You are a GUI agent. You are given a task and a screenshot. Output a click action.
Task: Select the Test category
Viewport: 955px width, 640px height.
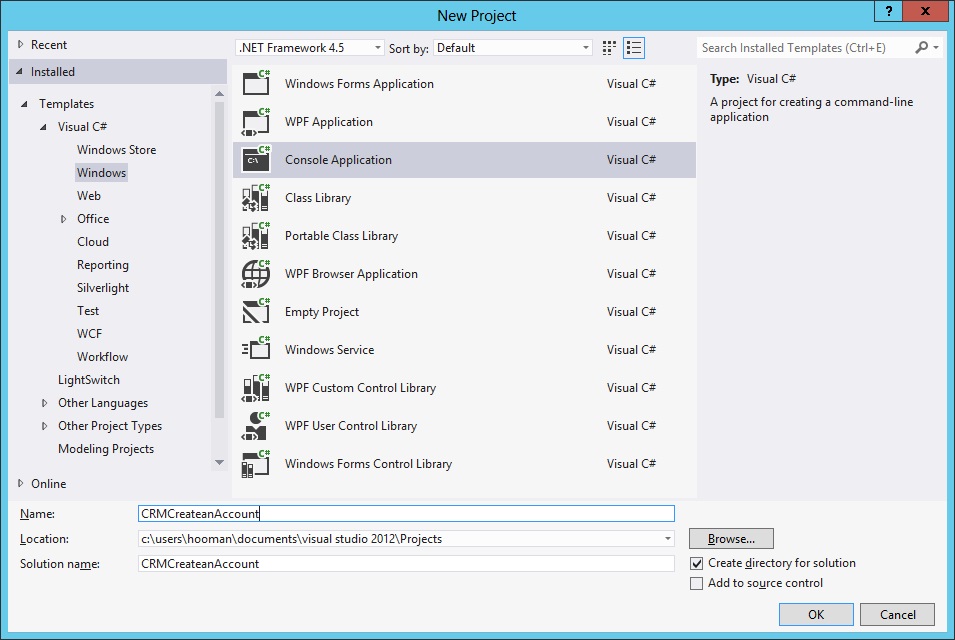coord(88,311)
